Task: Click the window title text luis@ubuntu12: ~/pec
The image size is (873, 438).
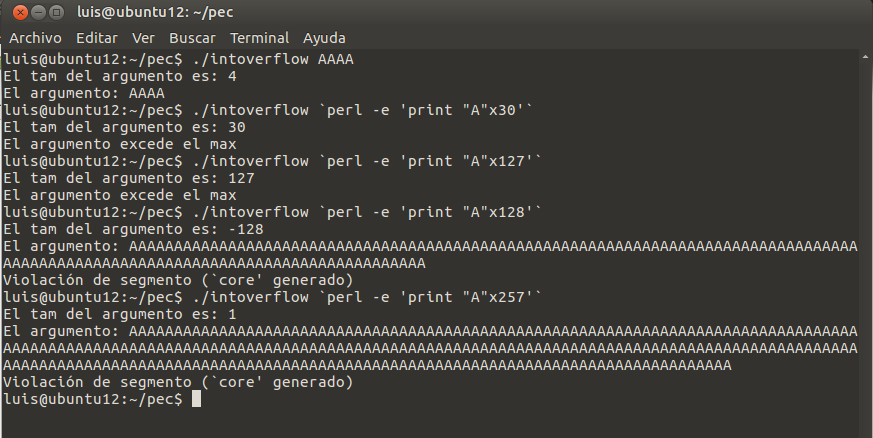Action: point(155,12)
